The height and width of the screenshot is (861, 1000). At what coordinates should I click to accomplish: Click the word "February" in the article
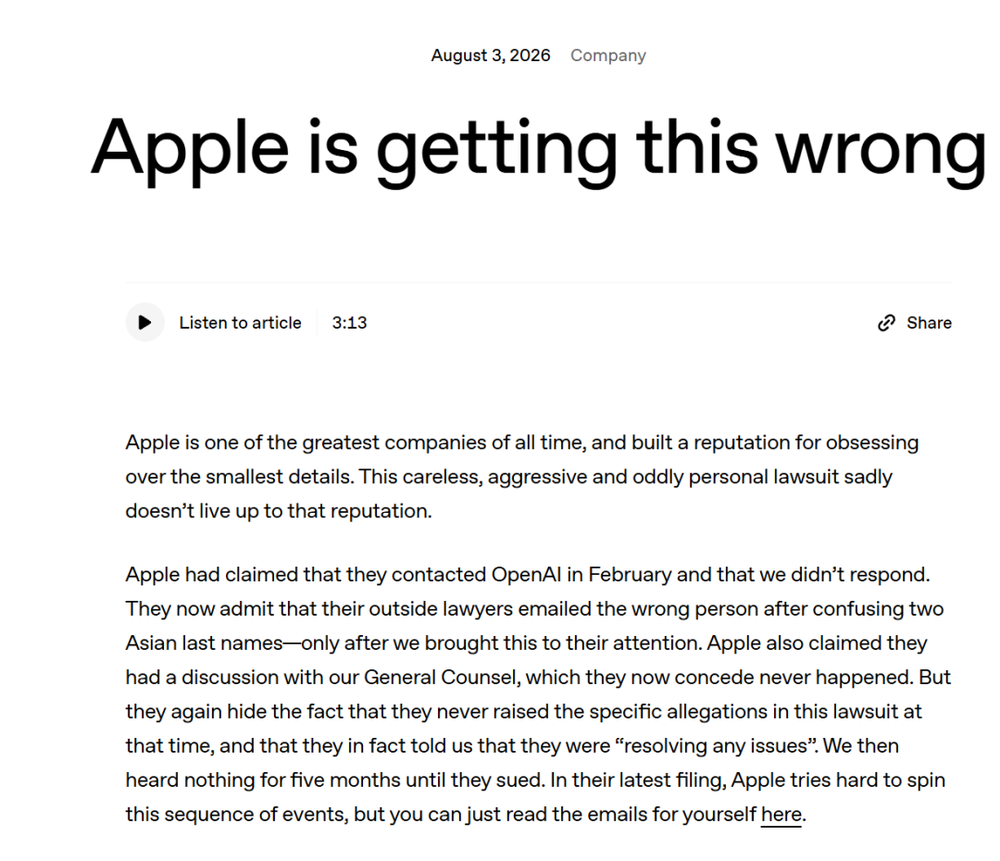click(x=629, y=575)
